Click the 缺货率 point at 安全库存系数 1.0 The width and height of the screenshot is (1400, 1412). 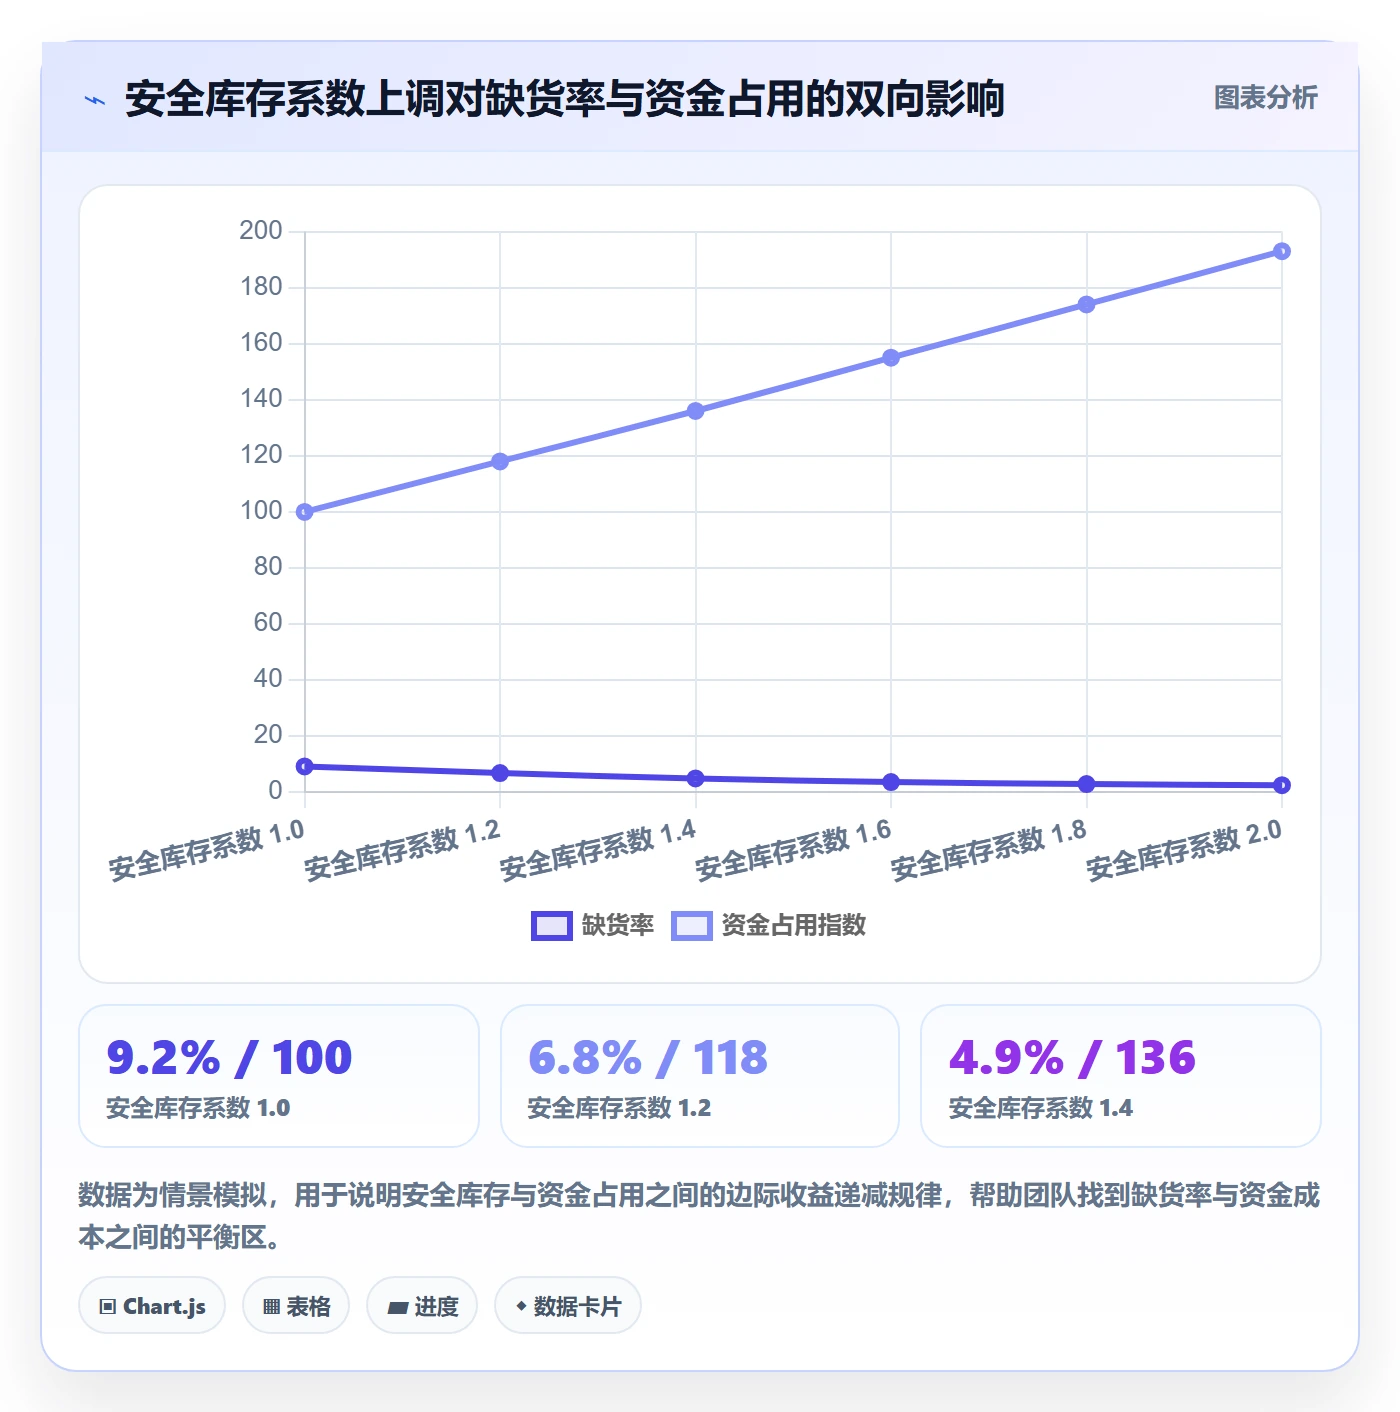click(305, 766)
